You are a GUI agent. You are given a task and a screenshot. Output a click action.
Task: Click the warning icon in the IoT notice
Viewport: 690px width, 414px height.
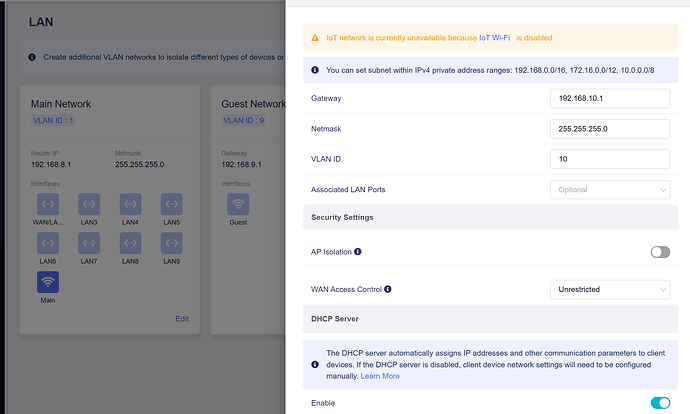click(315, 38)
